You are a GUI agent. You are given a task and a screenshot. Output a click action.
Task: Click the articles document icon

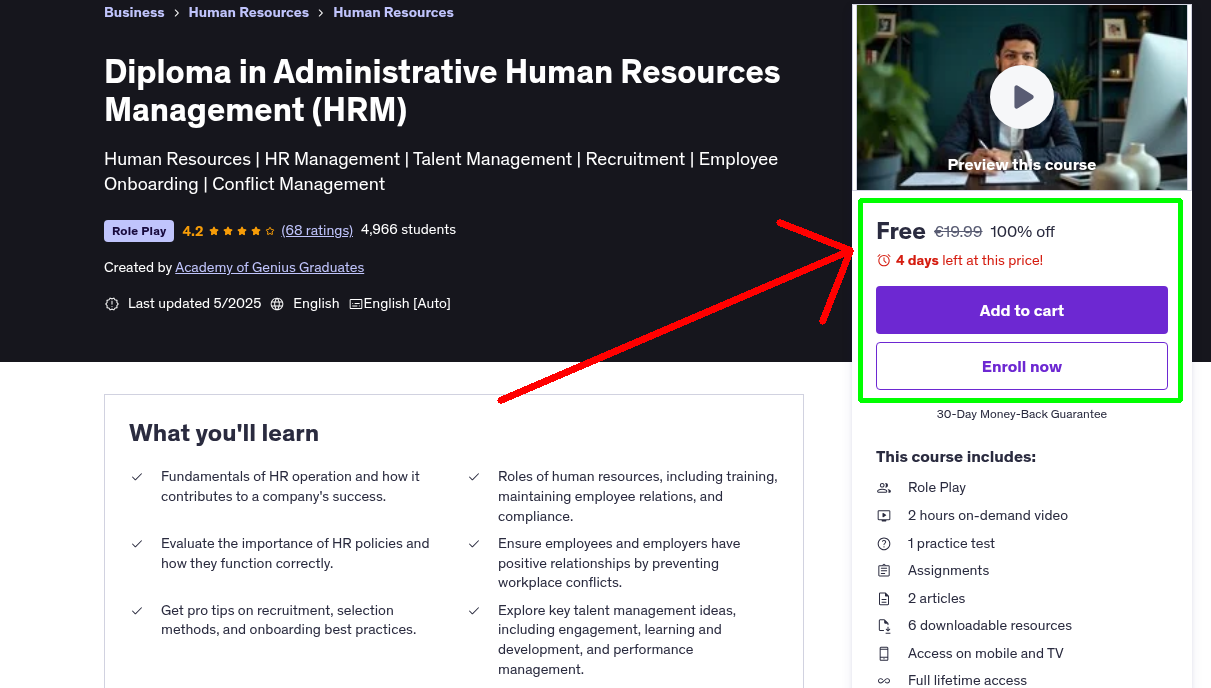tap(884, 599)
